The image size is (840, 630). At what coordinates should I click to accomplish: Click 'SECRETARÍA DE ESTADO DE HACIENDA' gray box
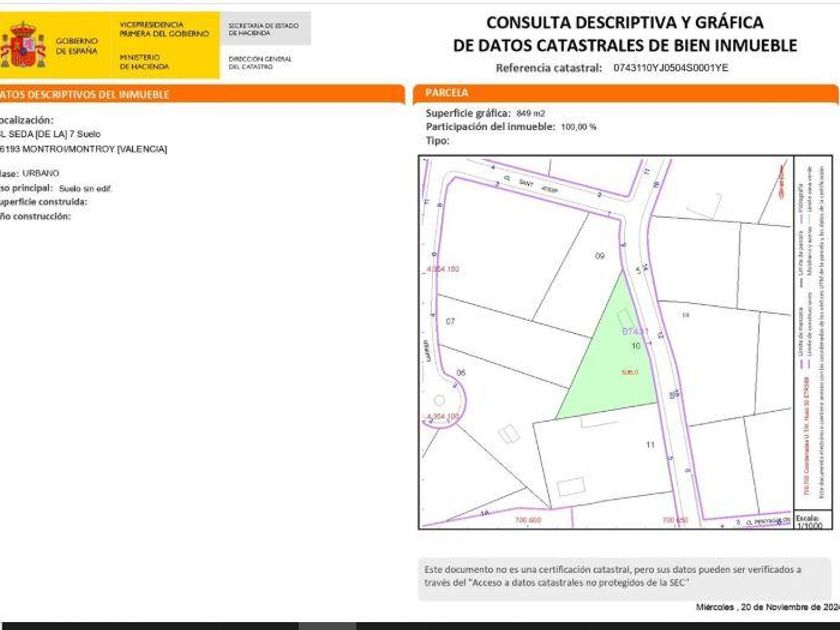[x=265, y=29]
